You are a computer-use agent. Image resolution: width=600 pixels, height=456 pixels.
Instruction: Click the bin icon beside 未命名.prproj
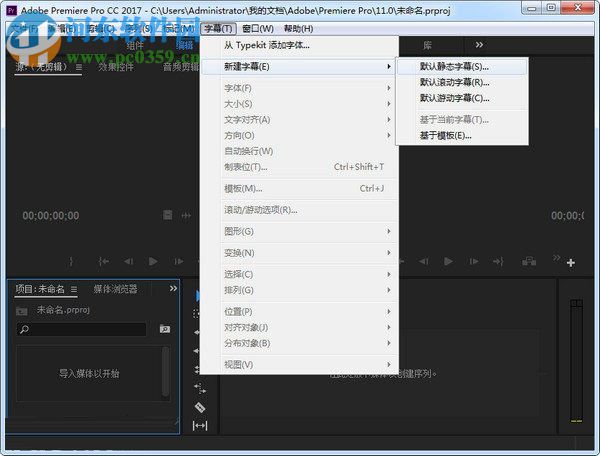point(22,311)
